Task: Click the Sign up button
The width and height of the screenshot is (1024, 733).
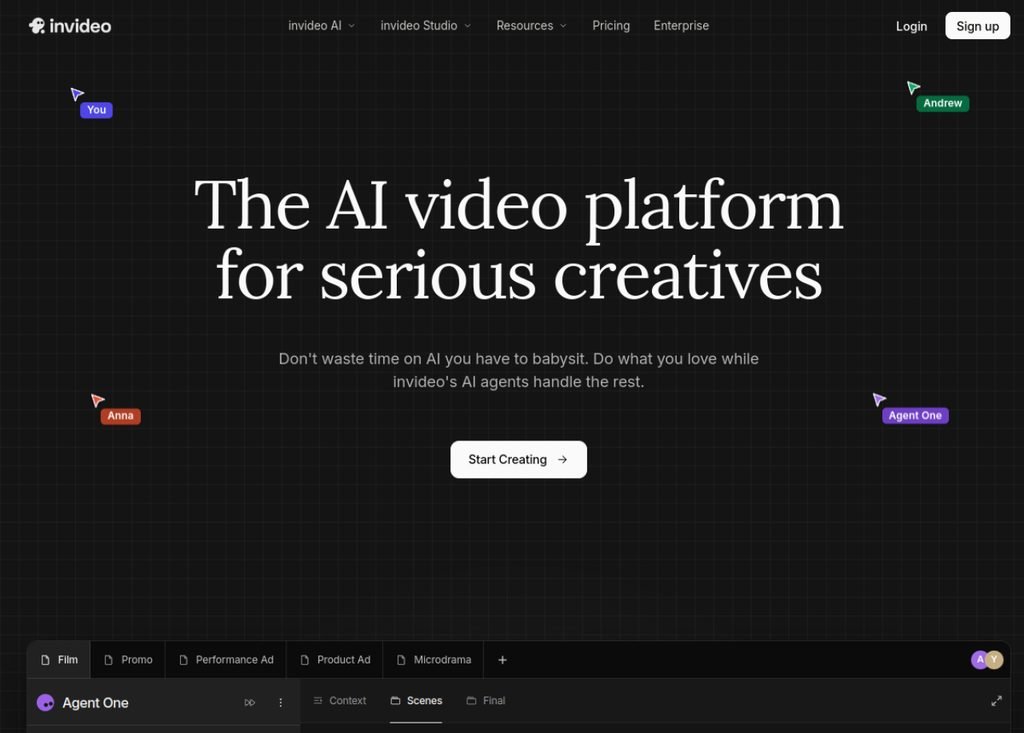Action: pyautogui.click(x=977, y=26)
